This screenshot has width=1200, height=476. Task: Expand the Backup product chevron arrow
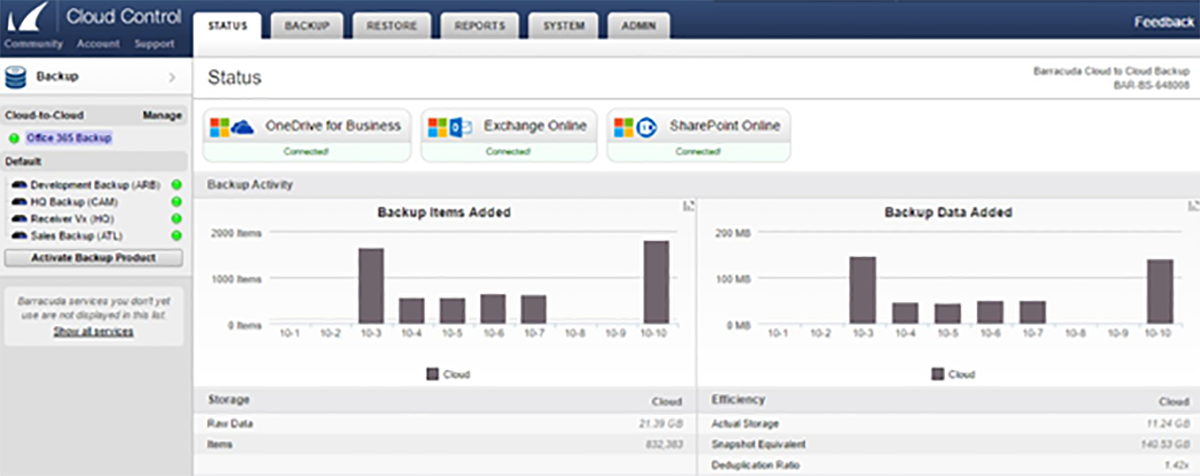172,77
